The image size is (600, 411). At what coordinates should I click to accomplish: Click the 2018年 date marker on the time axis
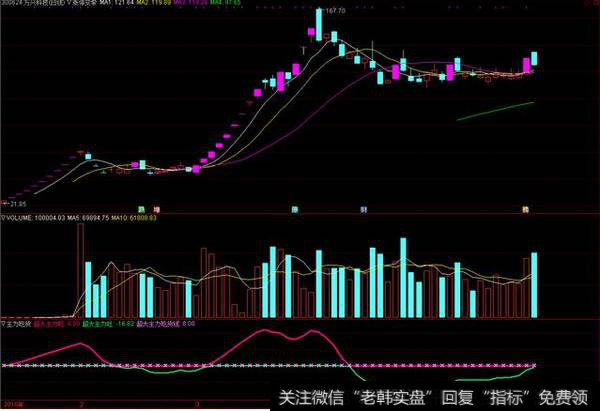(13, 404)
